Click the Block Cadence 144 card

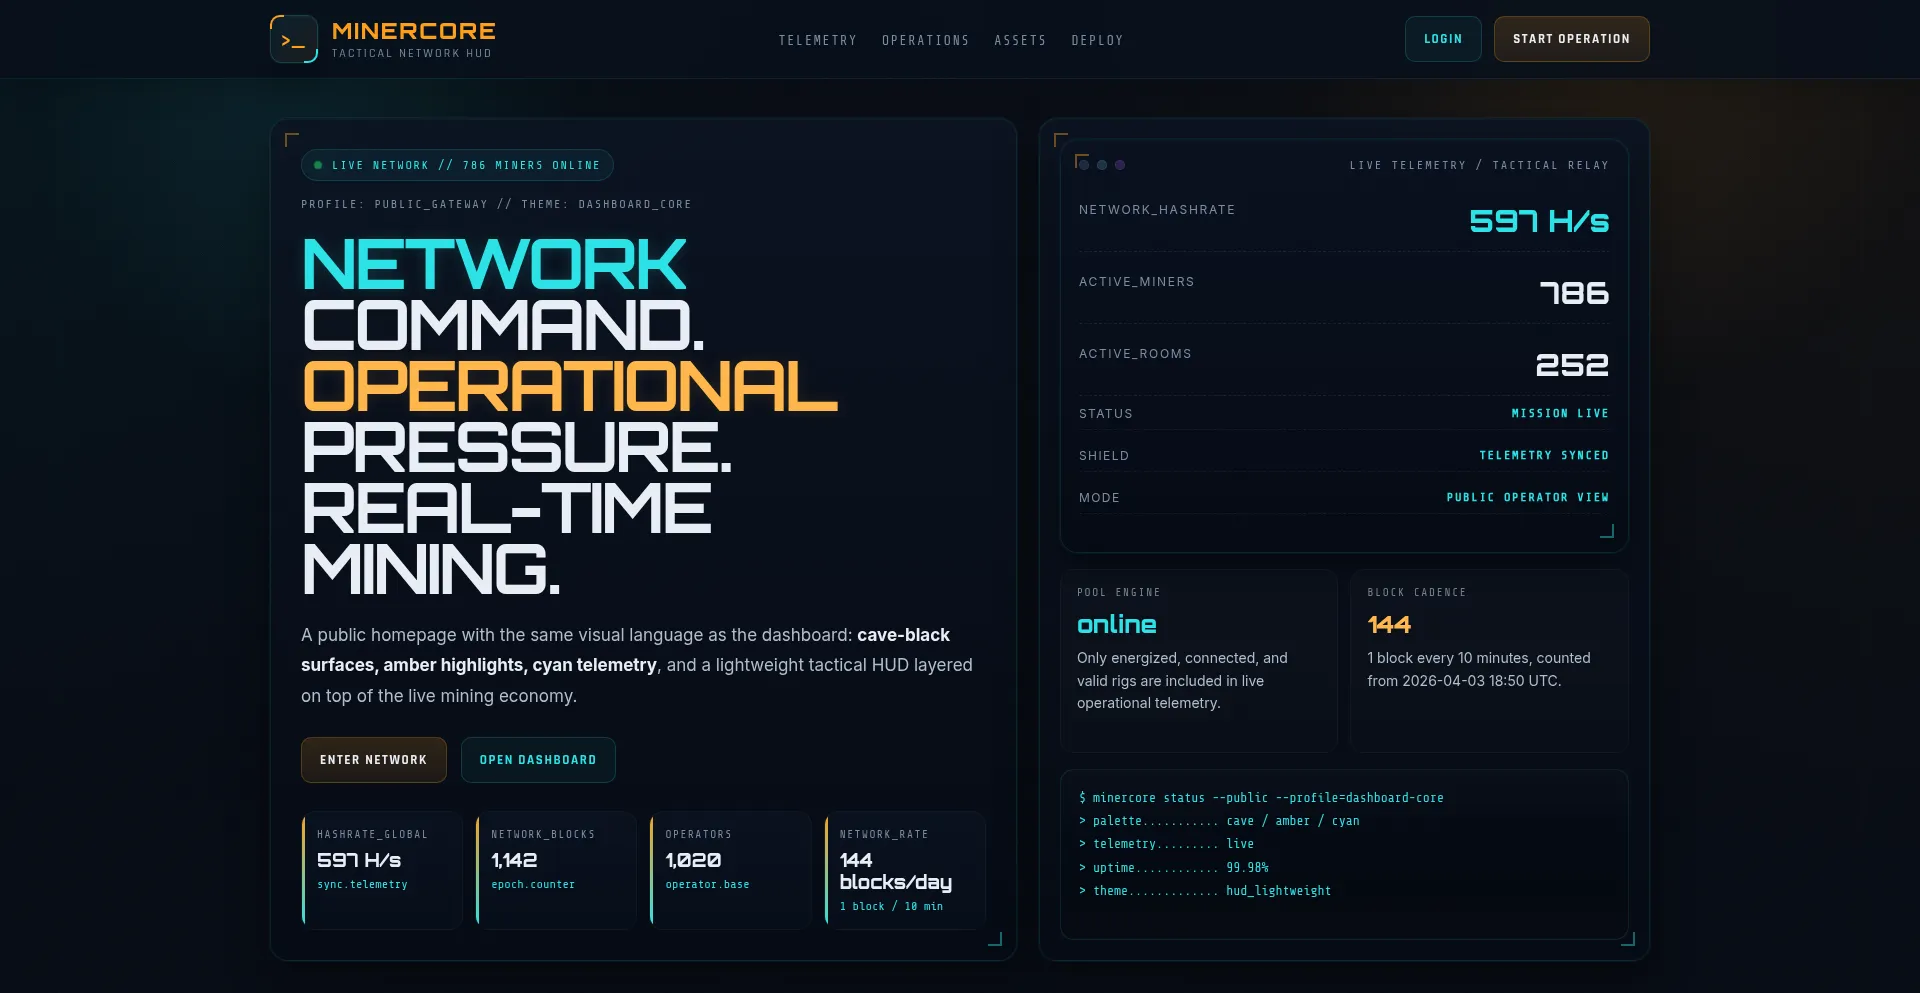click(x=1489, y=660)
